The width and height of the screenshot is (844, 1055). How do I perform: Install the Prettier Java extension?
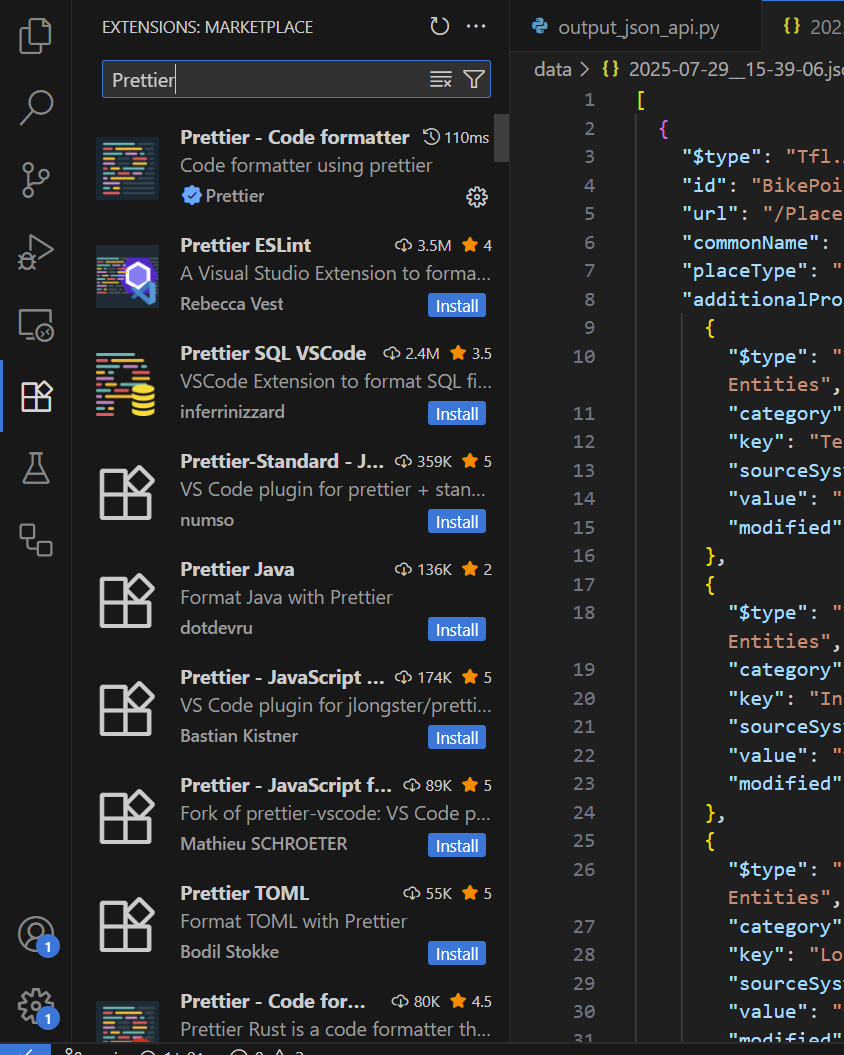[x=456, y=629]
